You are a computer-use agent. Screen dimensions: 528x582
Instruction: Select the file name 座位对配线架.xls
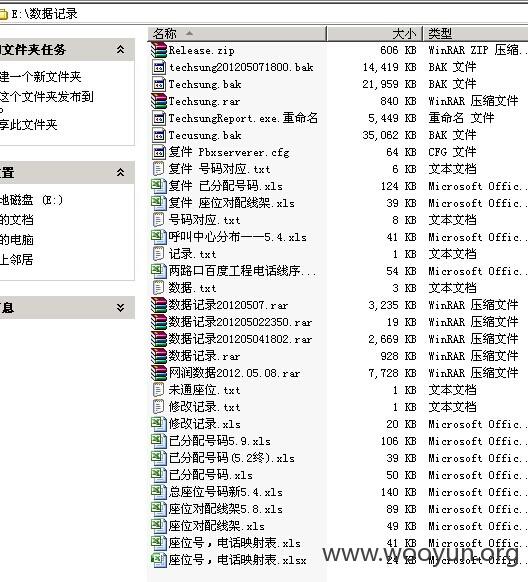pos(217,526)
